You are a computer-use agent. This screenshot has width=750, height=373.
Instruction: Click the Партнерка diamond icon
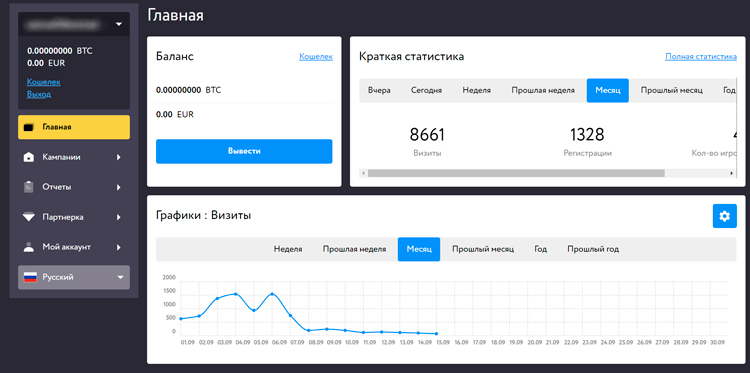coord(29,217)
